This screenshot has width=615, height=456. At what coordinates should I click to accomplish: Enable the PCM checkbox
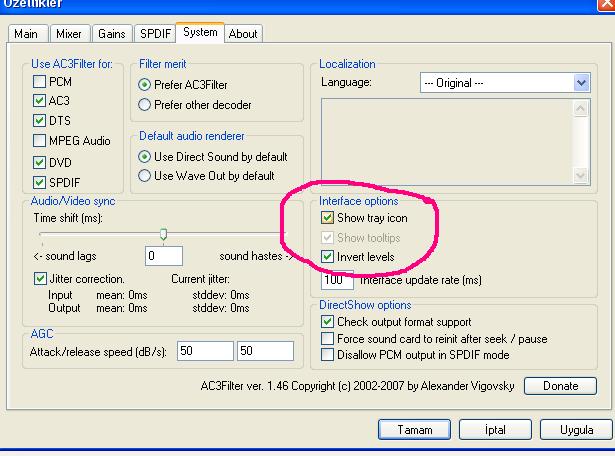pos(41,81)
